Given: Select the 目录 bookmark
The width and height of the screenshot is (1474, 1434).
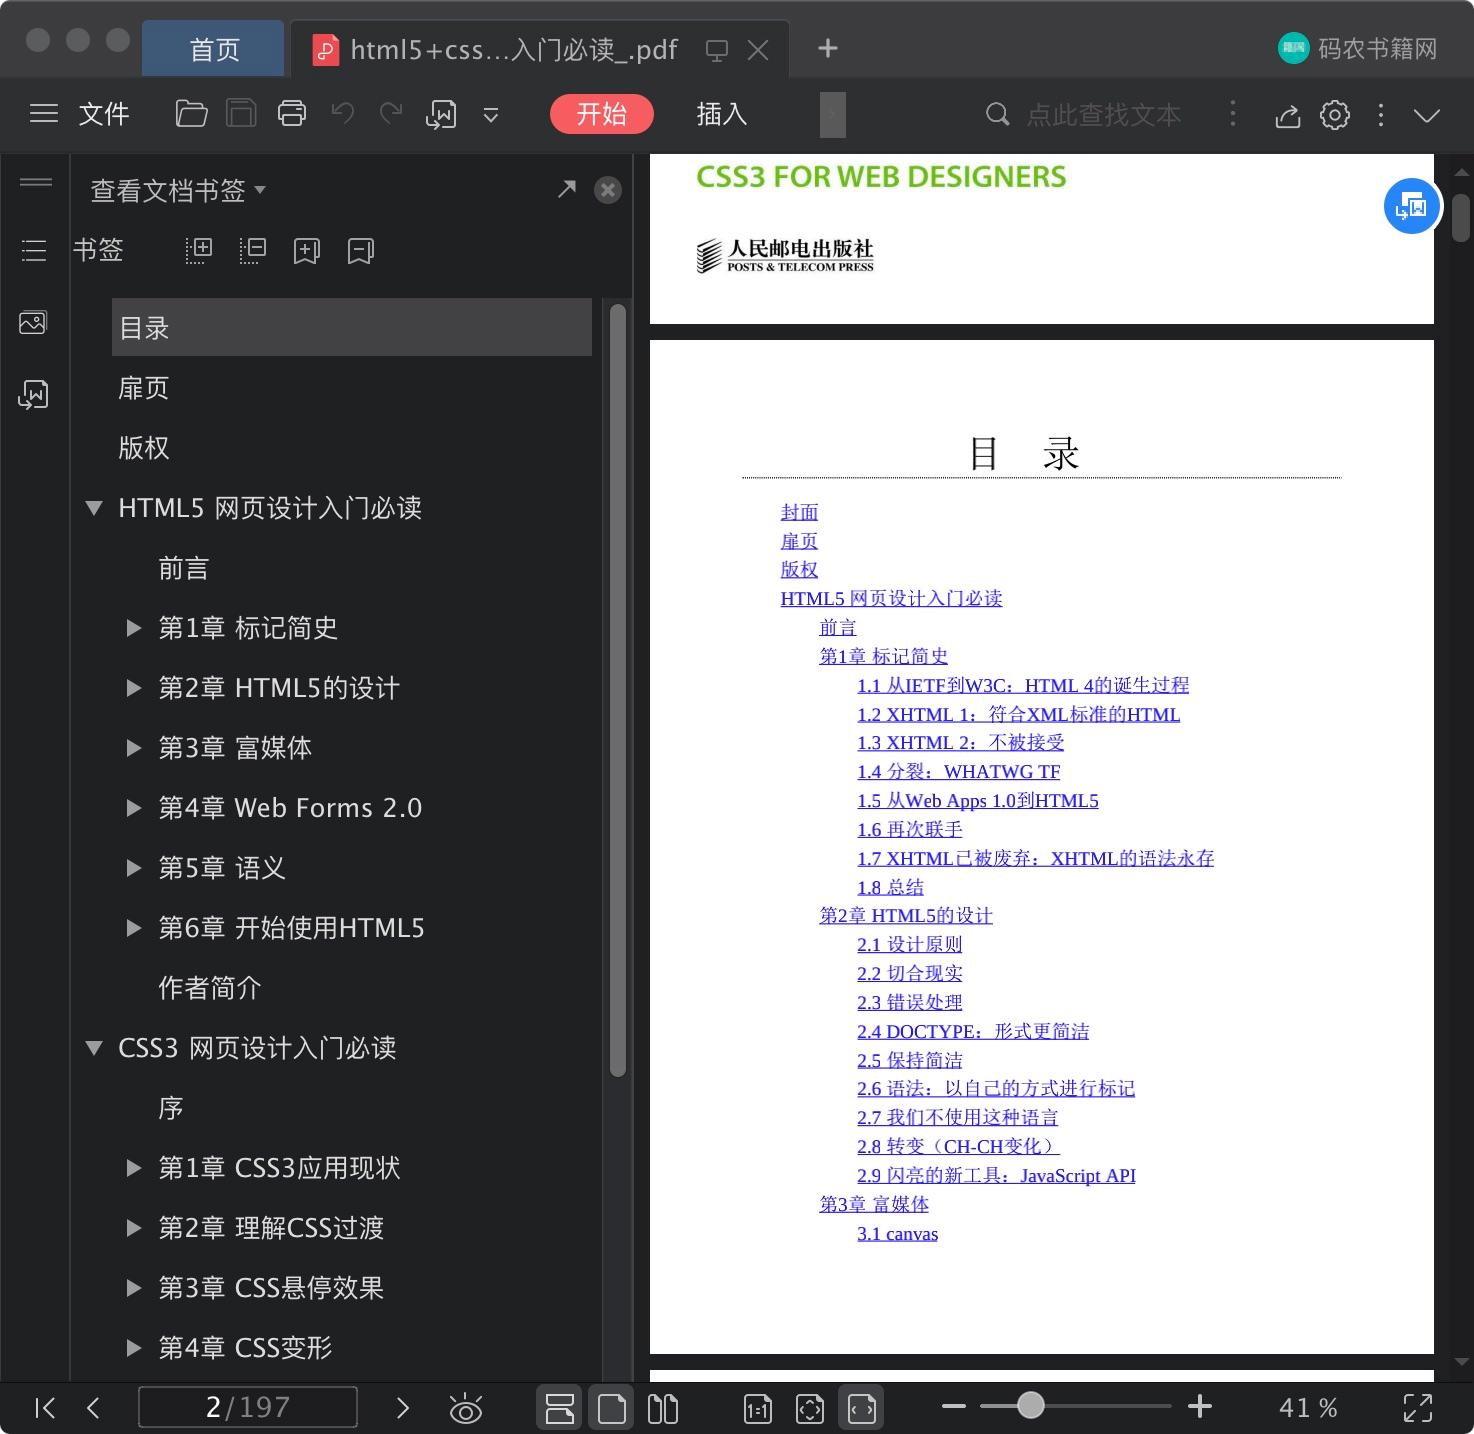Looking at the screenshot, I should click(352, 327).
